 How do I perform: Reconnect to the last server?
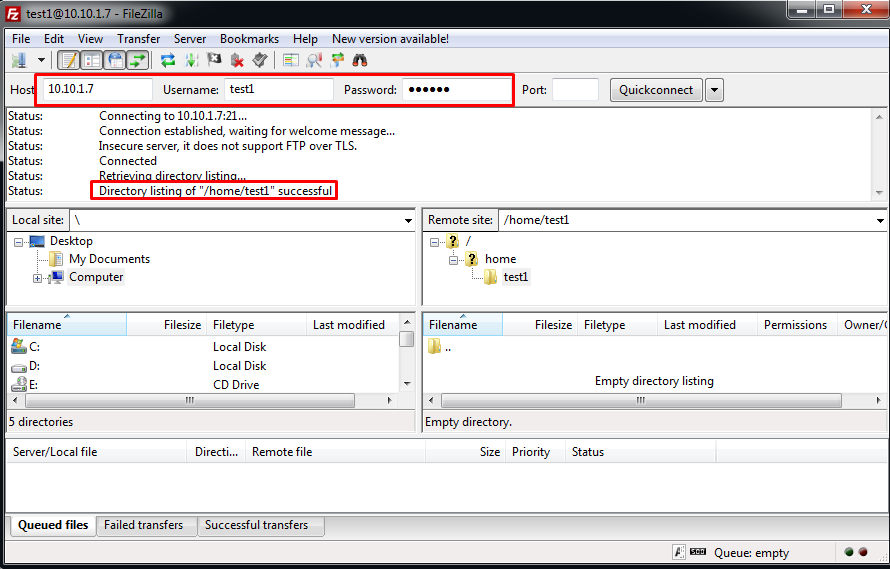click(260, 60)
